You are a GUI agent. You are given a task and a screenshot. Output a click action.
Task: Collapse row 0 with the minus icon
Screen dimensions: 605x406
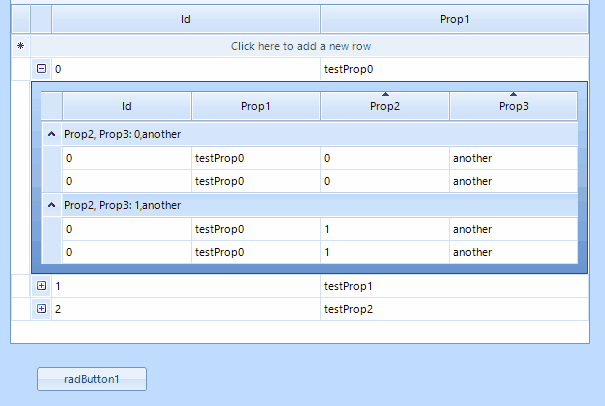coord(41,69)
